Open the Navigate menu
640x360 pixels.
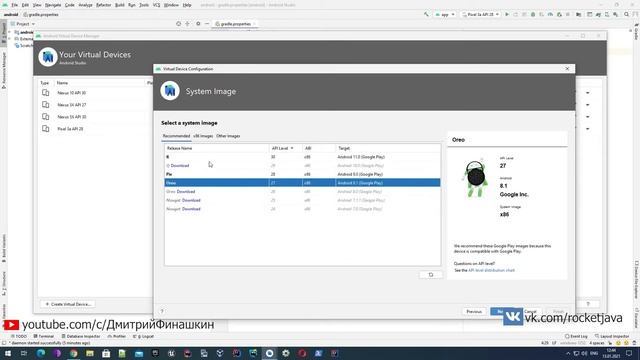53,5
